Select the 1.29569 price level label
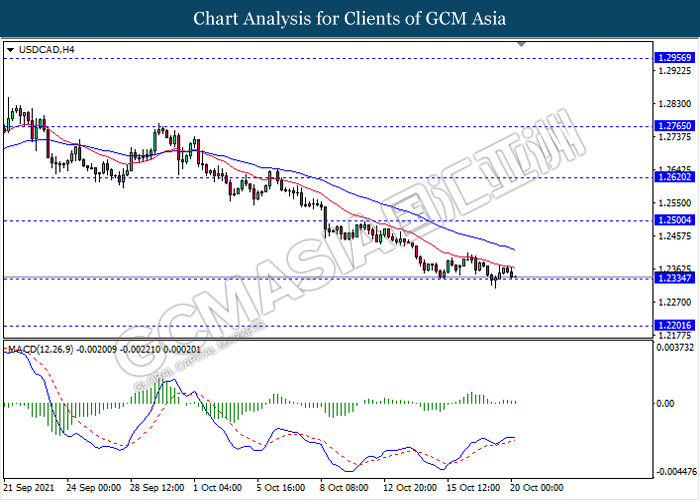 pos(675,58)
